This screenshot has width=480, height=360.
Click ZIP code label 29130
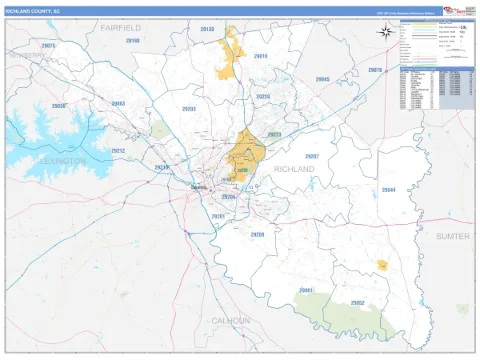pyautogui.click(x=207, y=29)
